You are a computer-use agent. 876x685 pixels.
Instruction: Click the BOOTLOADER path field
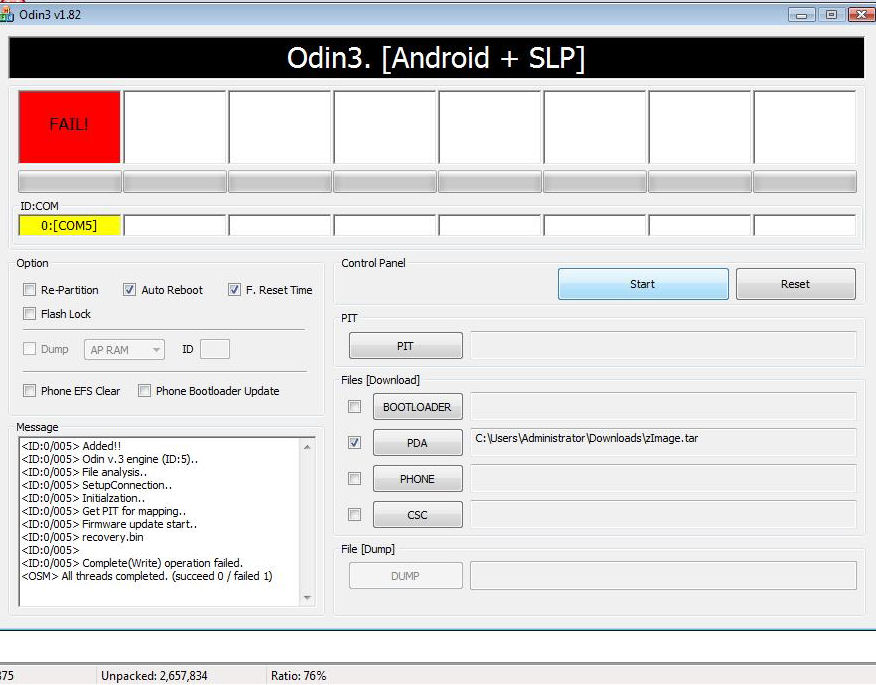[x=663, y=406]
